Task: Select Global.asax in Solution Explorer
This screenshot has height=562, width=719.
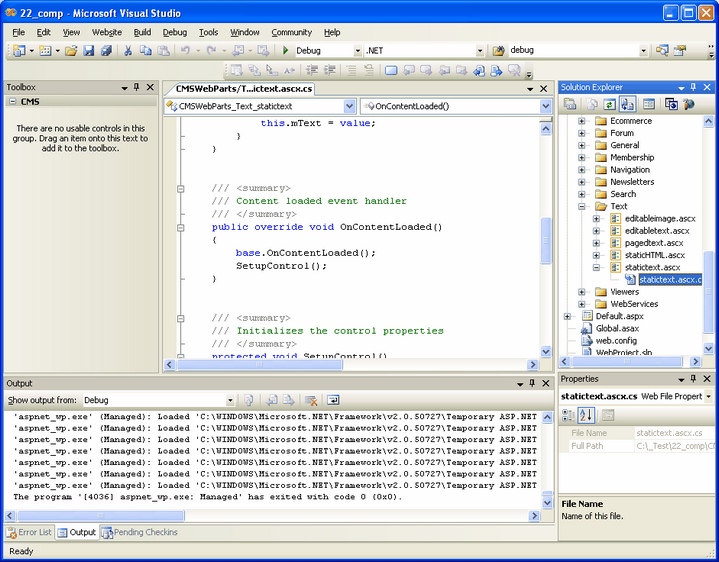Action: point(617,328)
